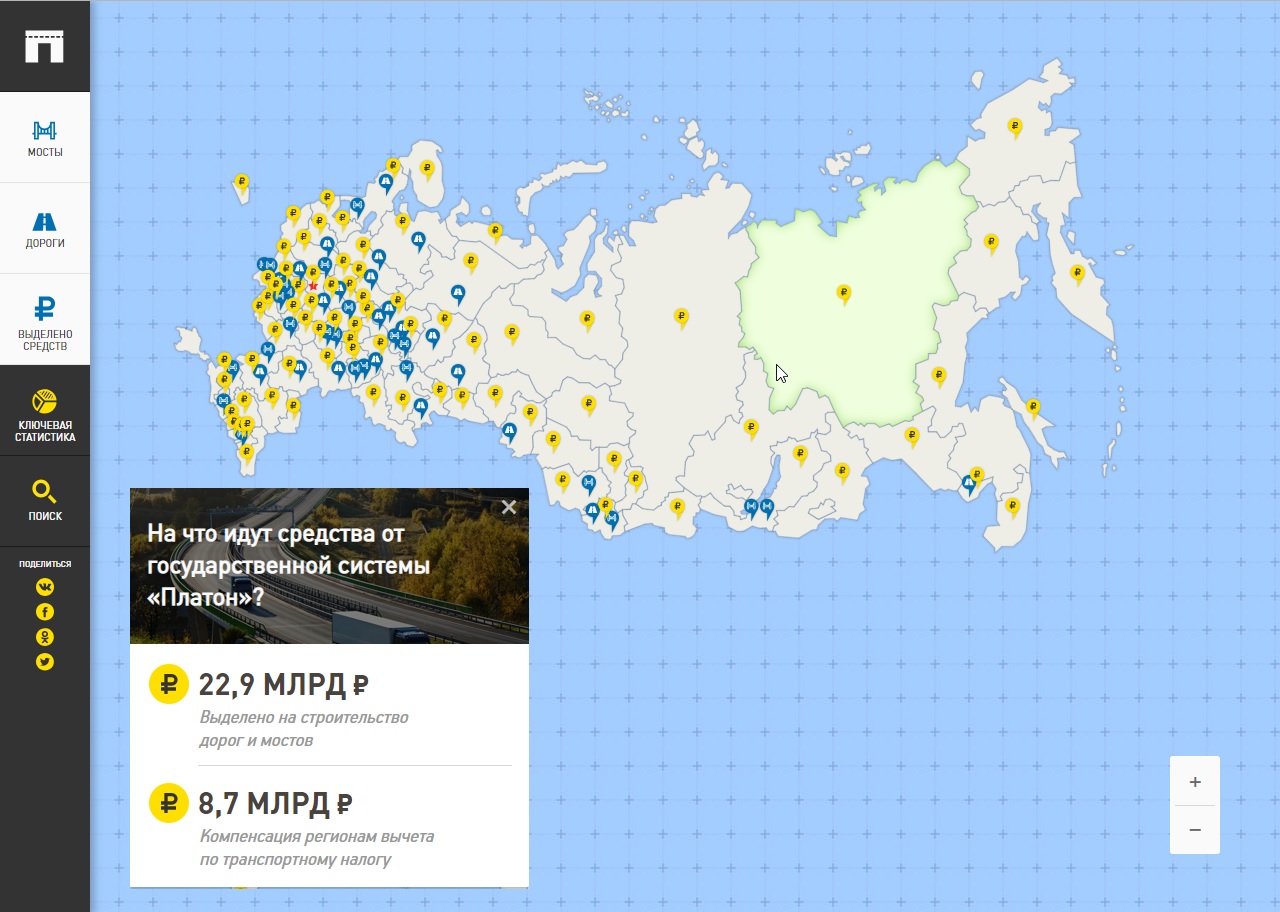Click the red star Moscow marker
Screen dimensions: 1280x912
tap(313, 286)
